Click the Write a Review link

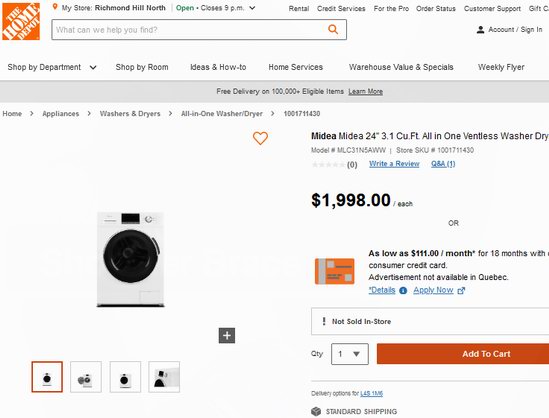tap(394, 164)
